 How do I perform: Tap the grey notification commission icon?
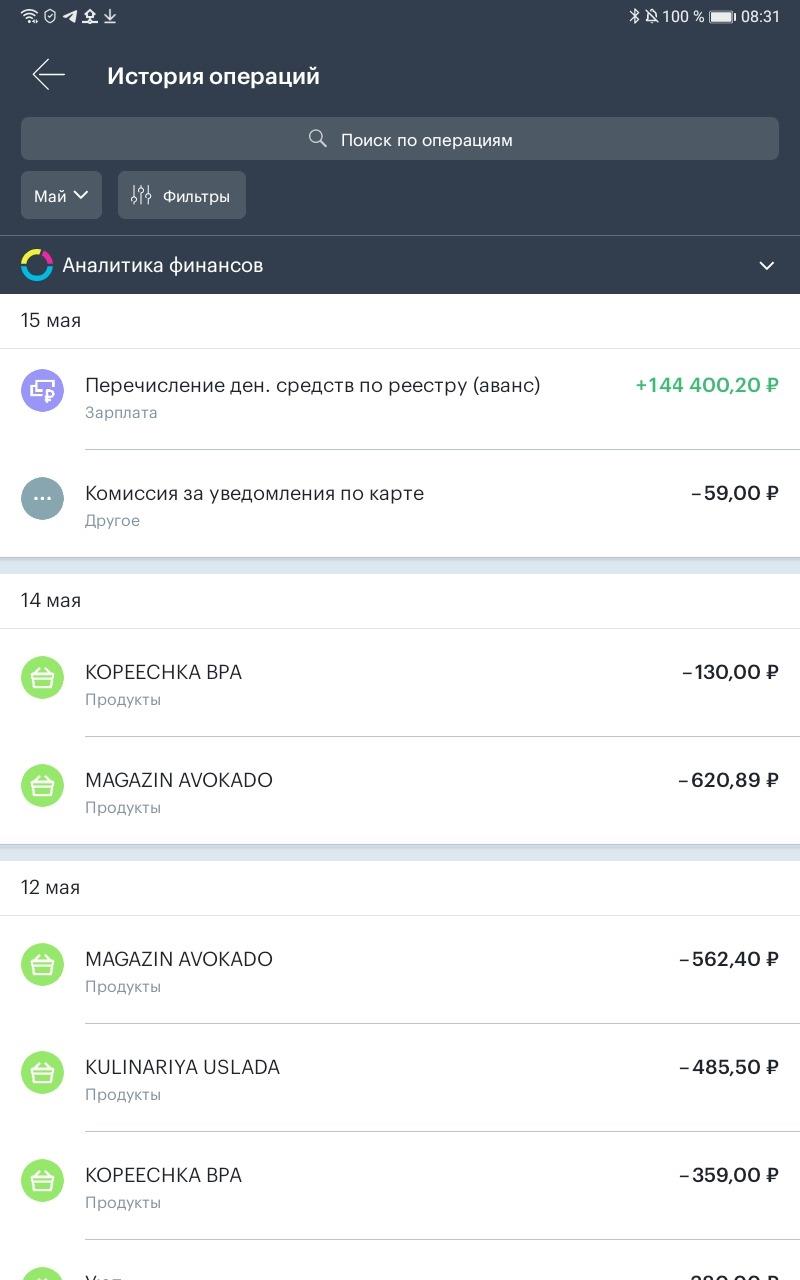pyautogui.click(x=42, y=498)
